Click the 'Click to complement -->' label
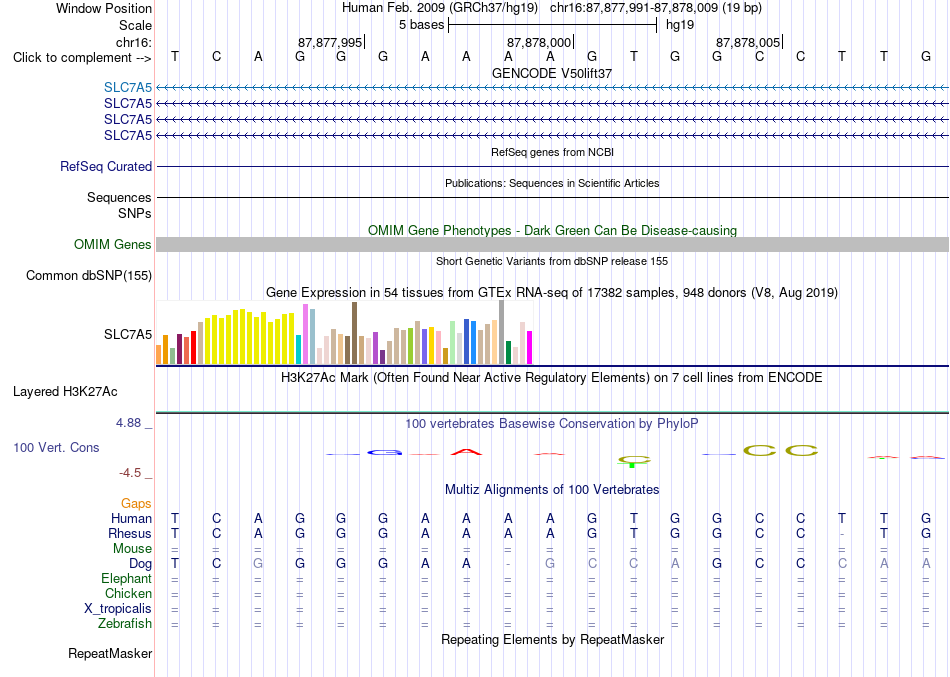950x677 pixels. [x=82, y=58]
